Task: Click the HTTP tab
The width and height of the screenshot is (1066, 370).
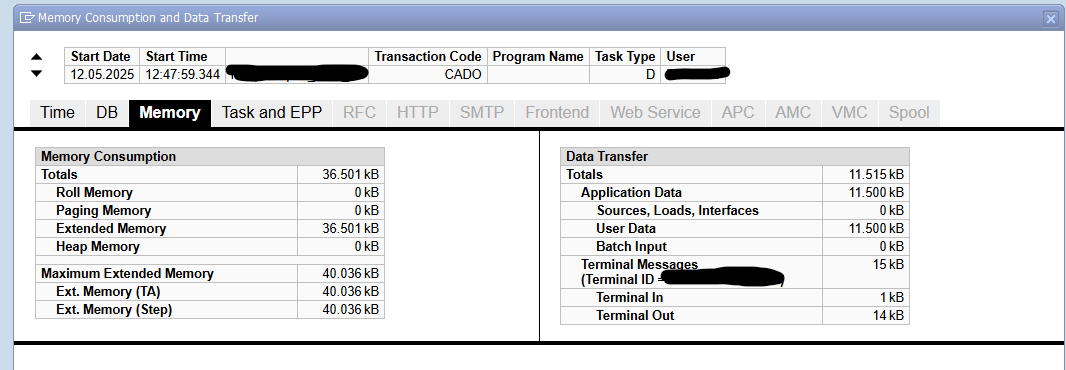Action: (x=417, y=113)
